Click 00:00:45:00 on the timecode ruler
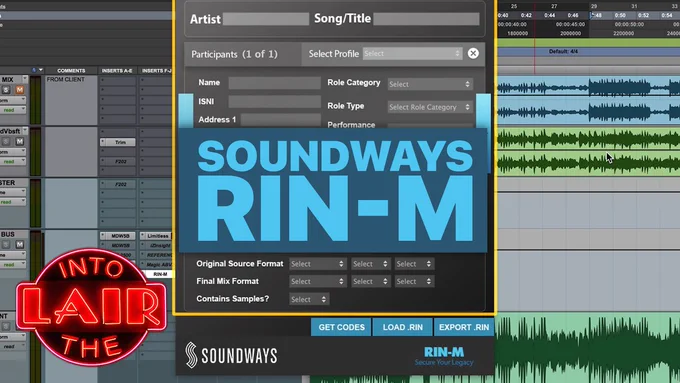The height and width of the screenshot is (383, 680). pos(570,24)
